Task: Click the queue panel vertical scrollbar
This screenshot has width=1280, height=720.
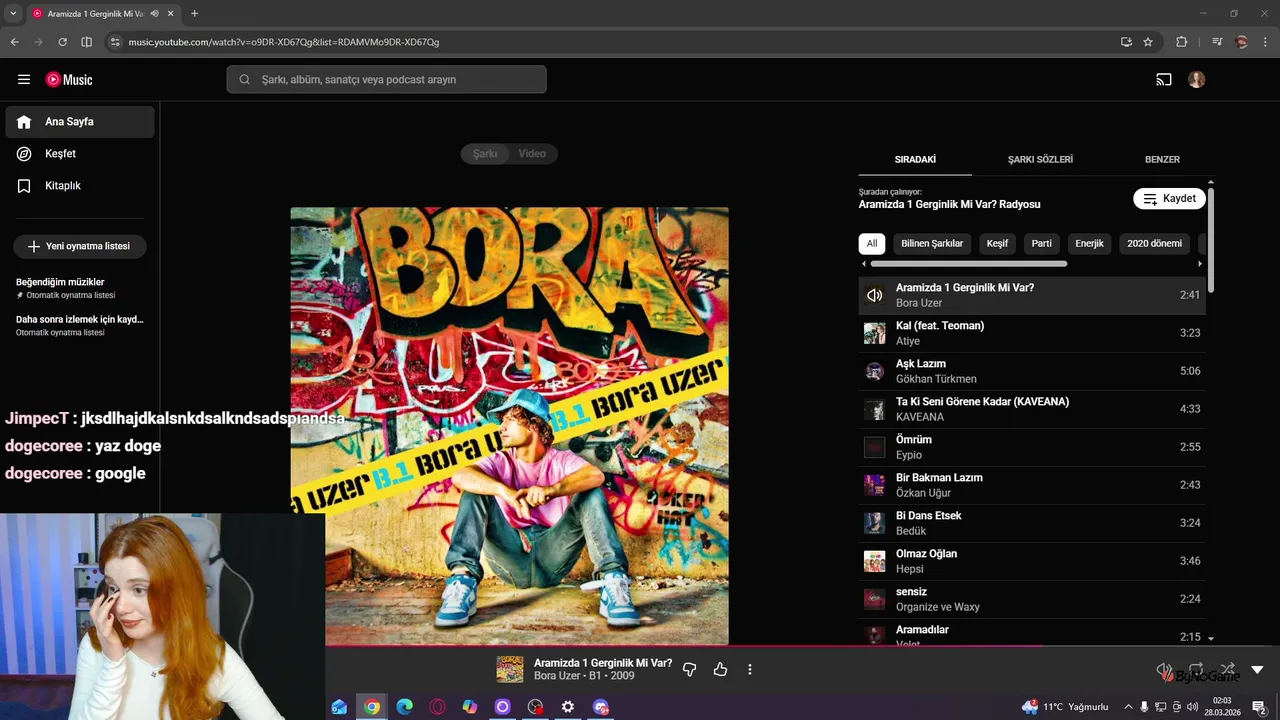Action: coord(1211,240)
